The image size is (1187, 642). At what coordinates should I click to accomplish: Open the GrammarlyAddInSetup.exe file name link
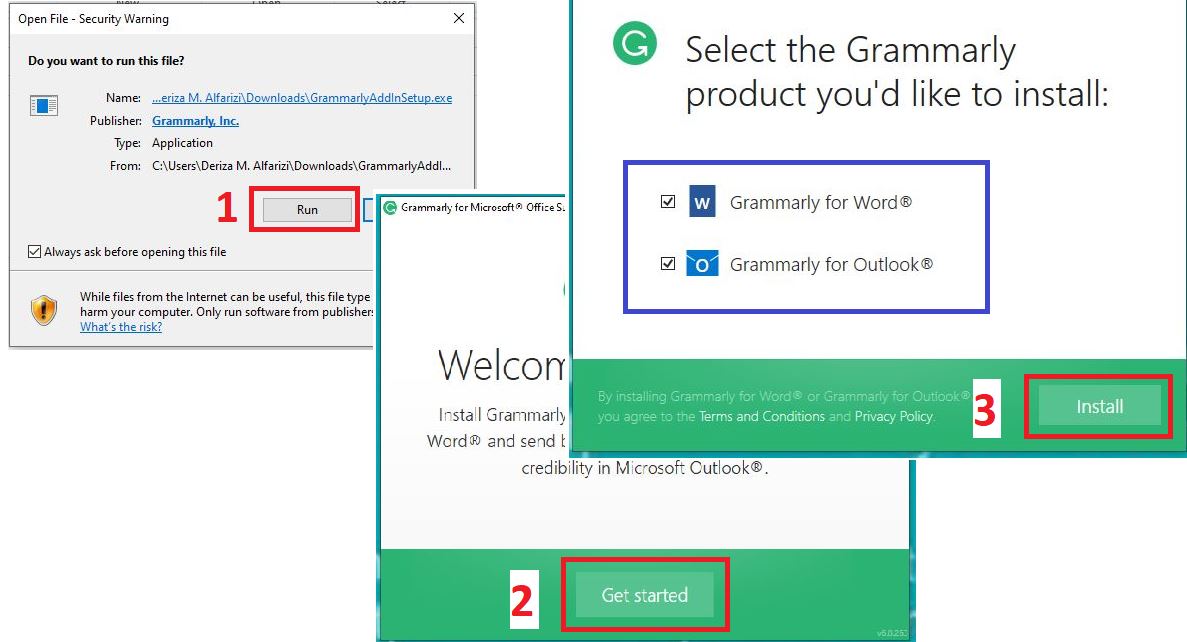(302, 98)
